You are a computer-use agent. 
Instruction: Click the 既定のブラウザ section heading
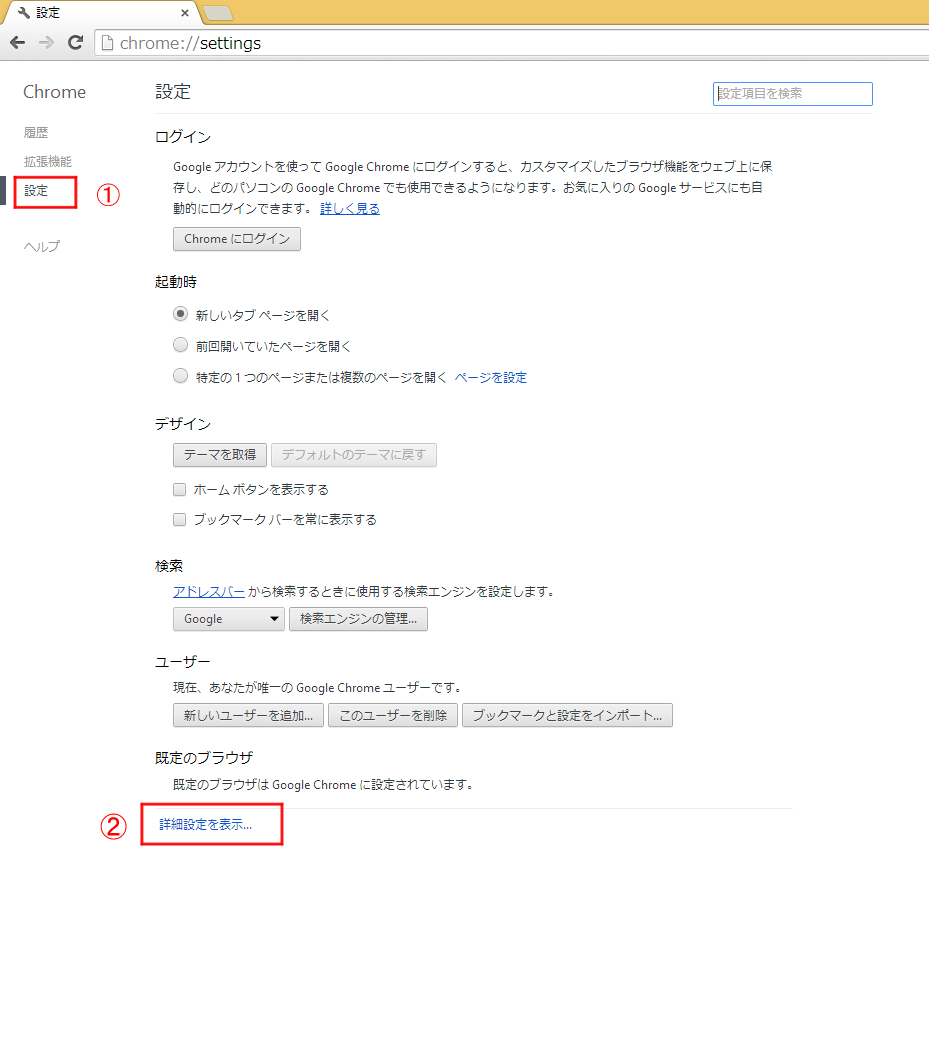204,758
